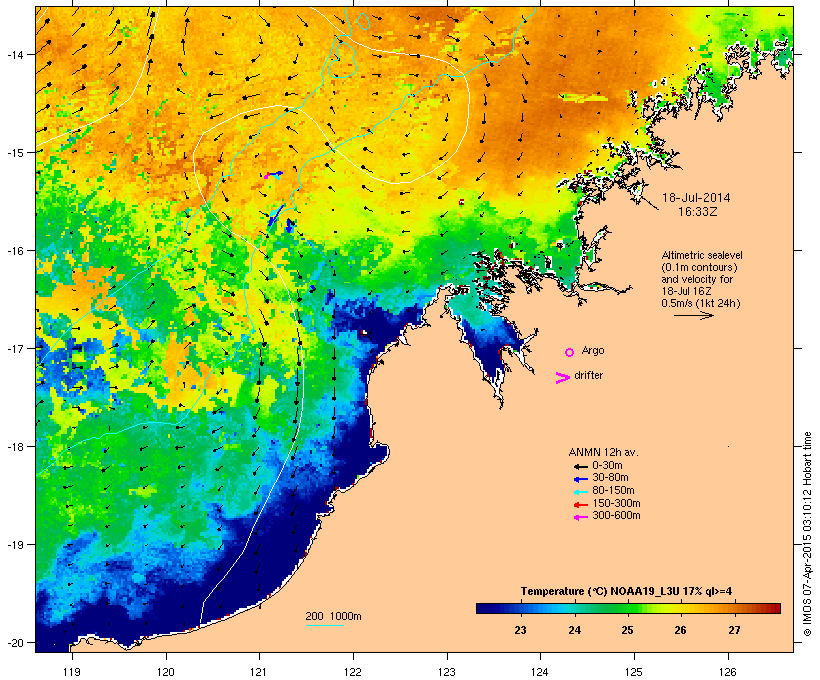The image size is (820, 680).
Task: Click the temperature color bar
Action: point(628,608)
